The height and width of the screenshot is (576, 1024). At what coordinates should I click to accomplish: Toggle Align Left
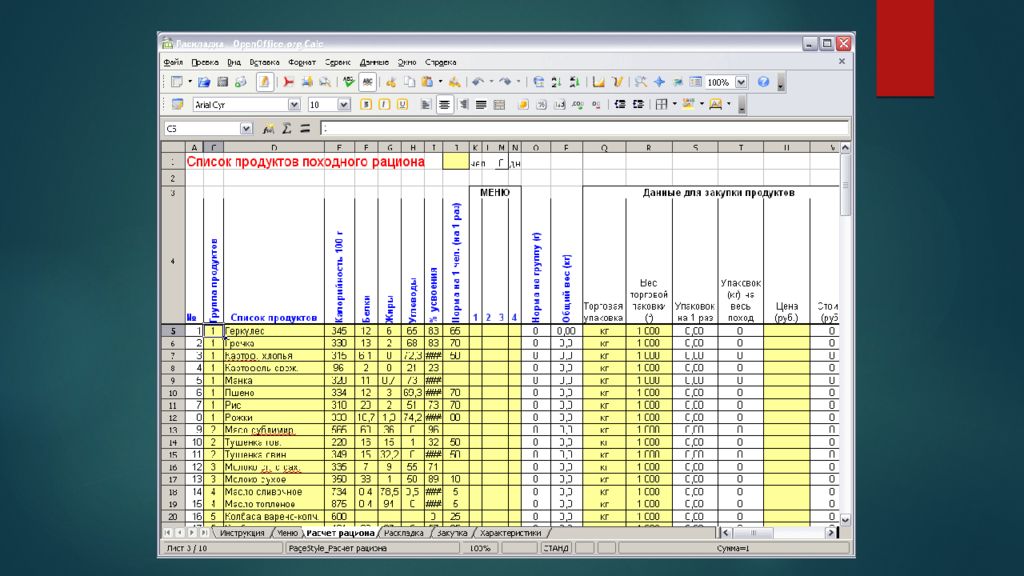click(x=426, y=104)
